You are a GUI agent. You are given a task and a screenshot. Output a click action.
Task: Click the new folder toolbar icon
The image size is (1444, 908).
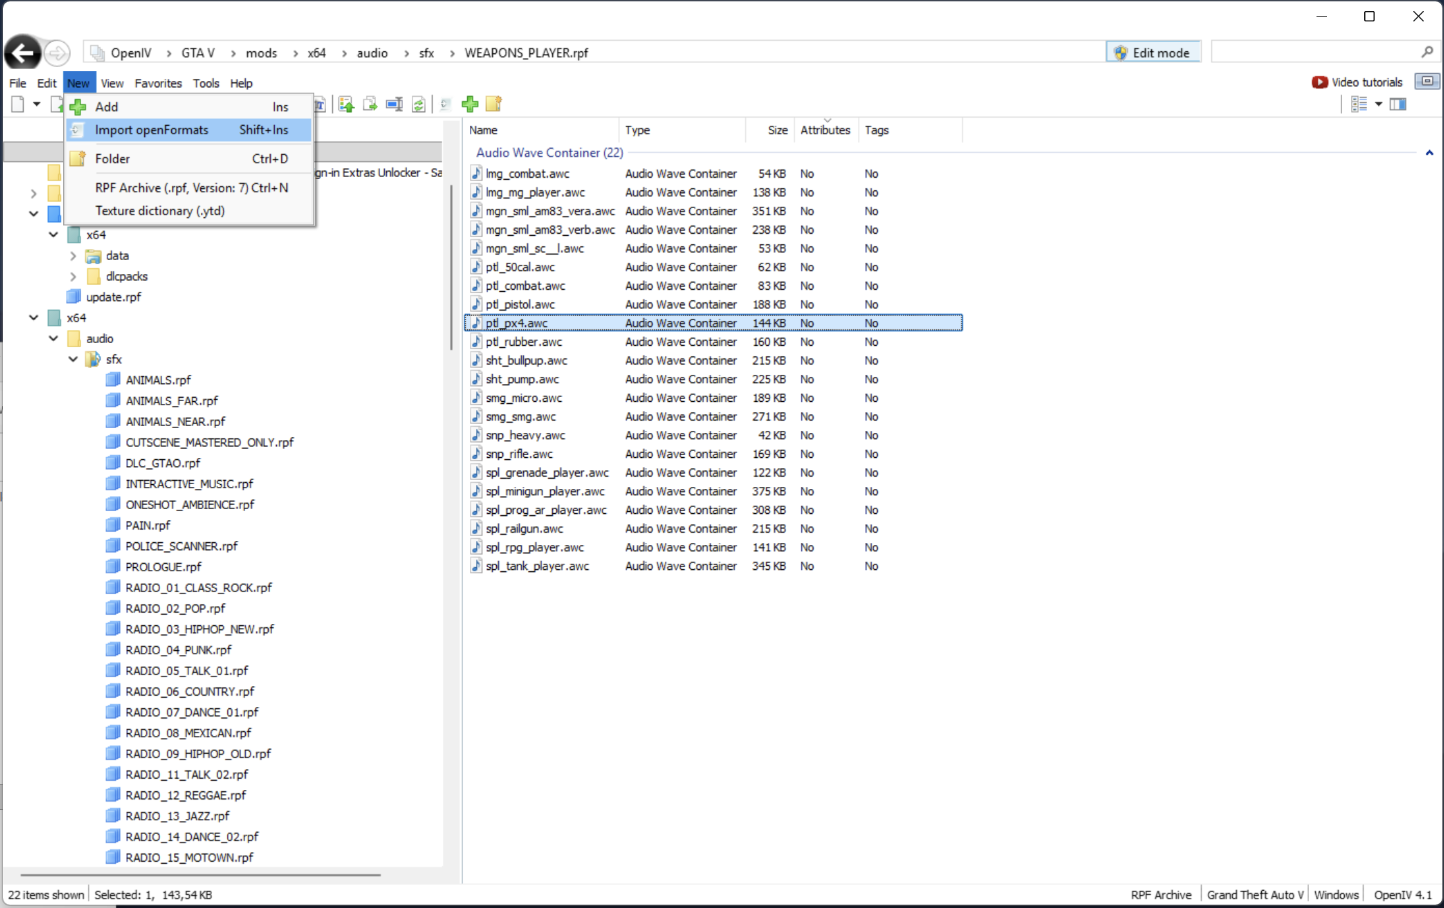tap(493, 104)
